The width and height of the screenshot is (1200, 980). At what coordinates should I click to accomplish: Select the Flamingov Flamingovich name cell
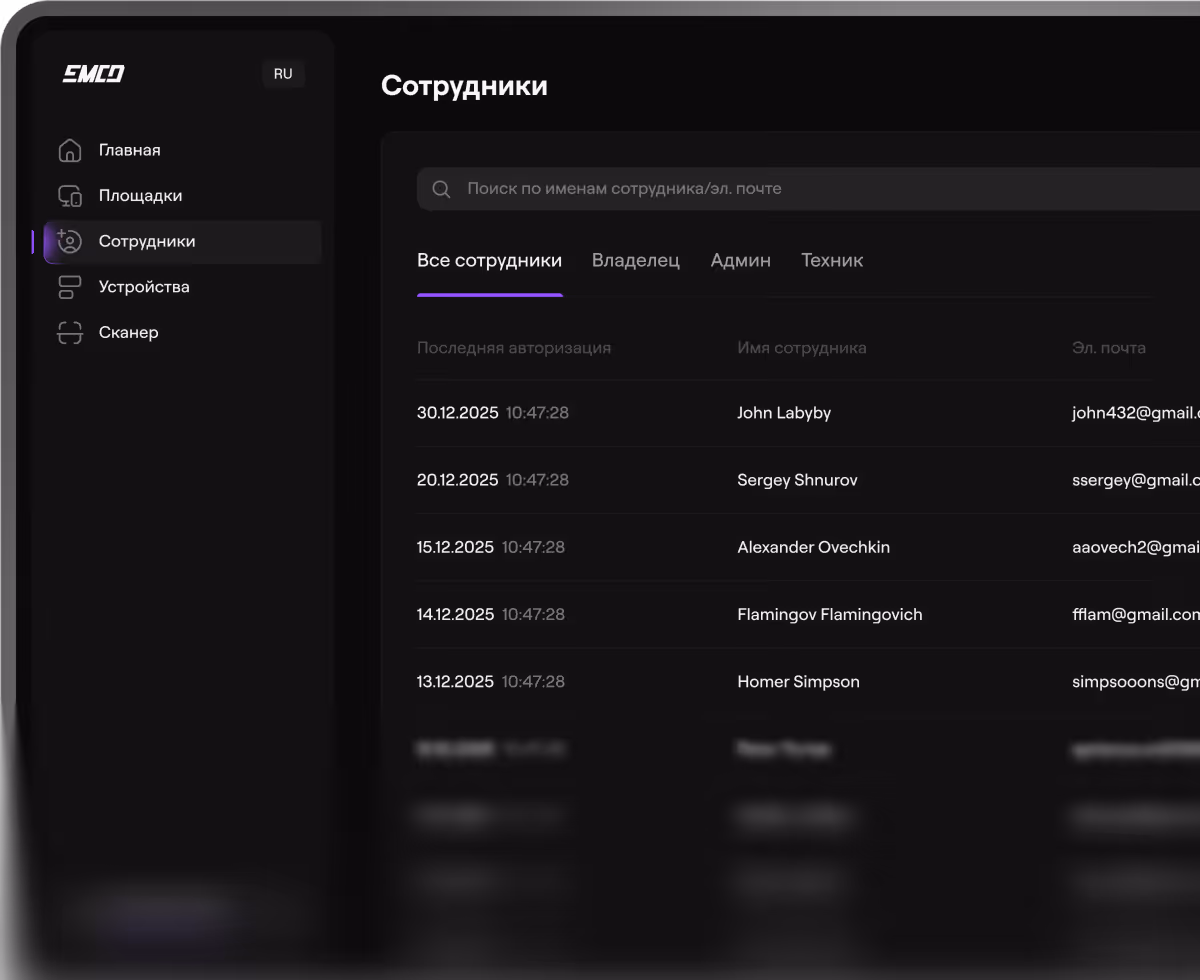coord(830,614)
